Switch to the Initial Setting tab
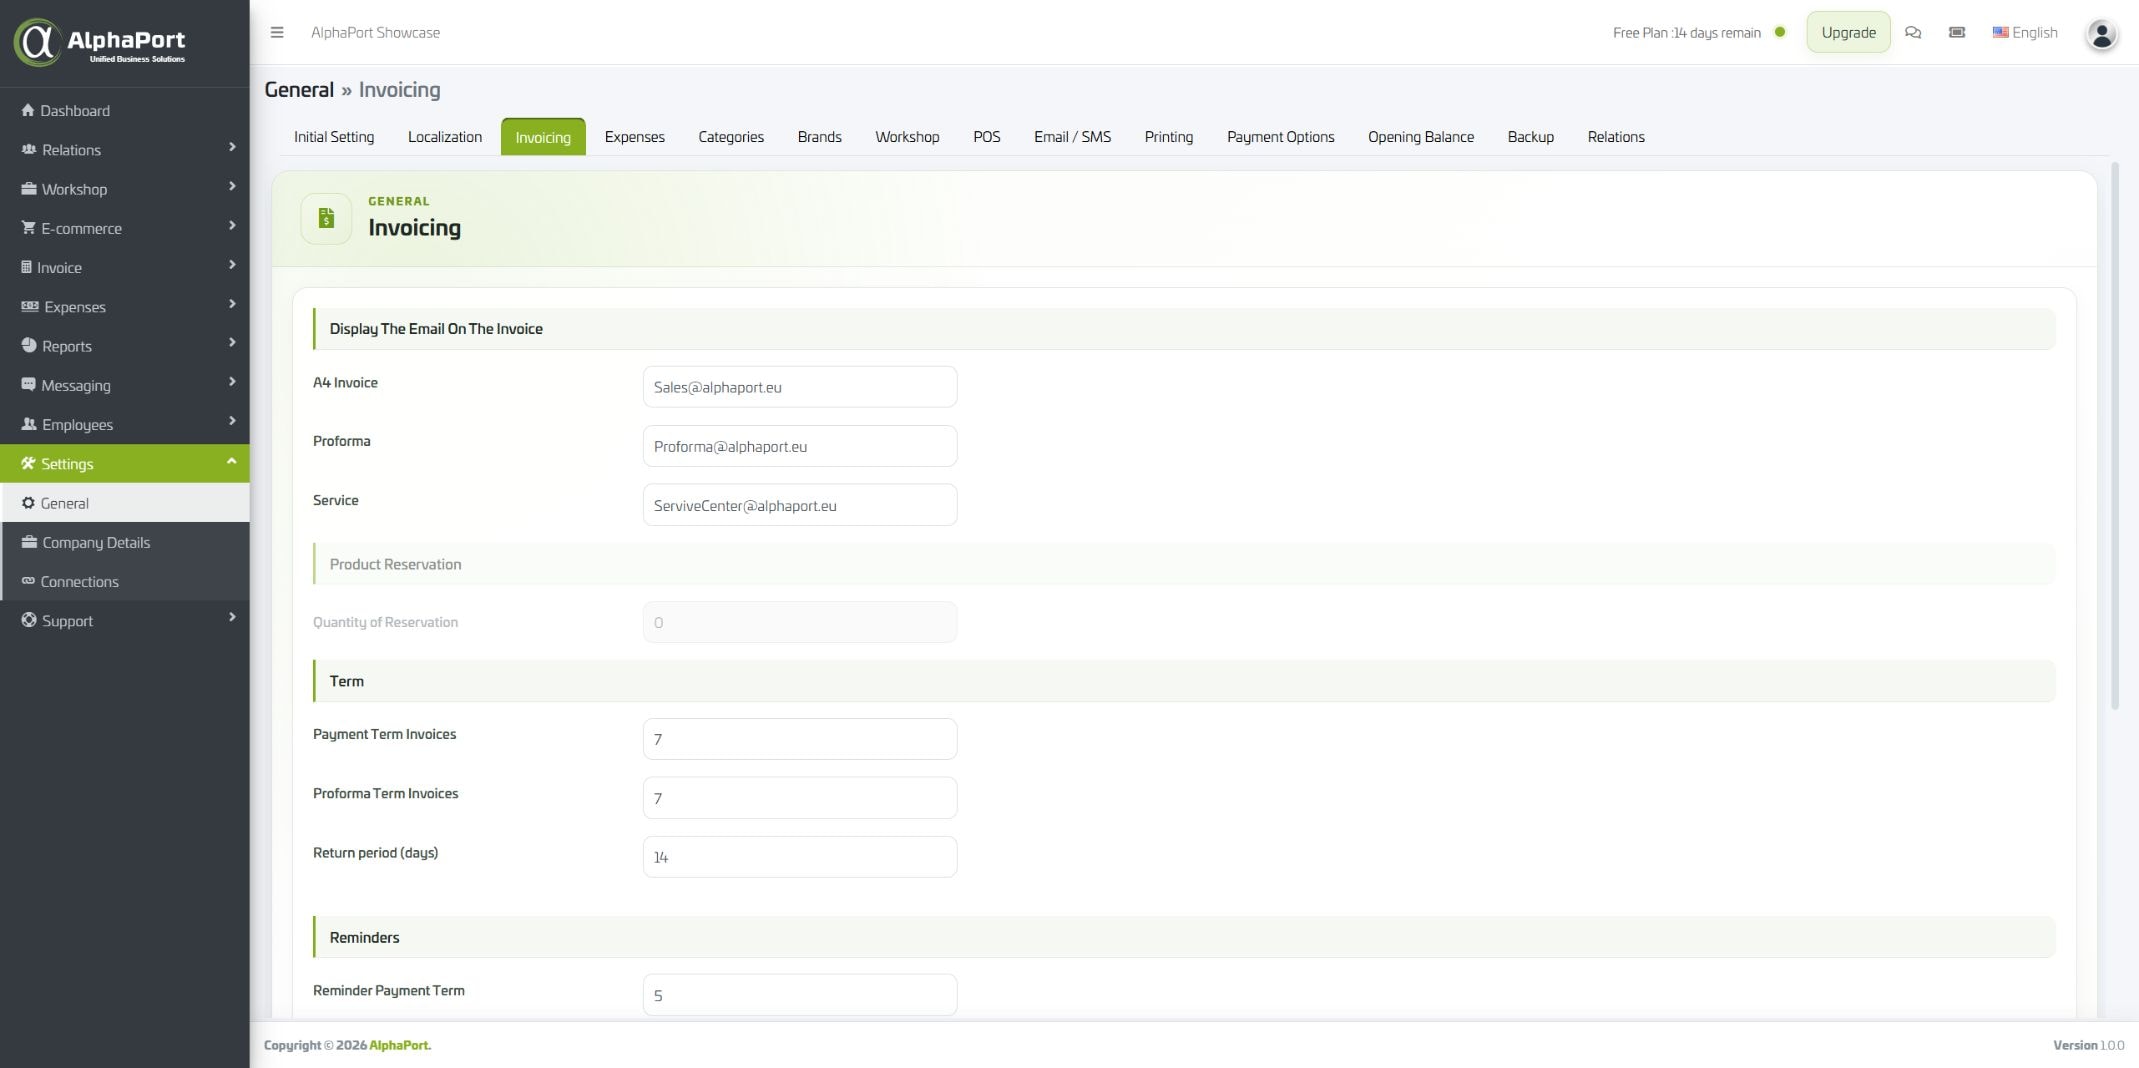This screenshot has width=2139, height=1068. [334, 137]
